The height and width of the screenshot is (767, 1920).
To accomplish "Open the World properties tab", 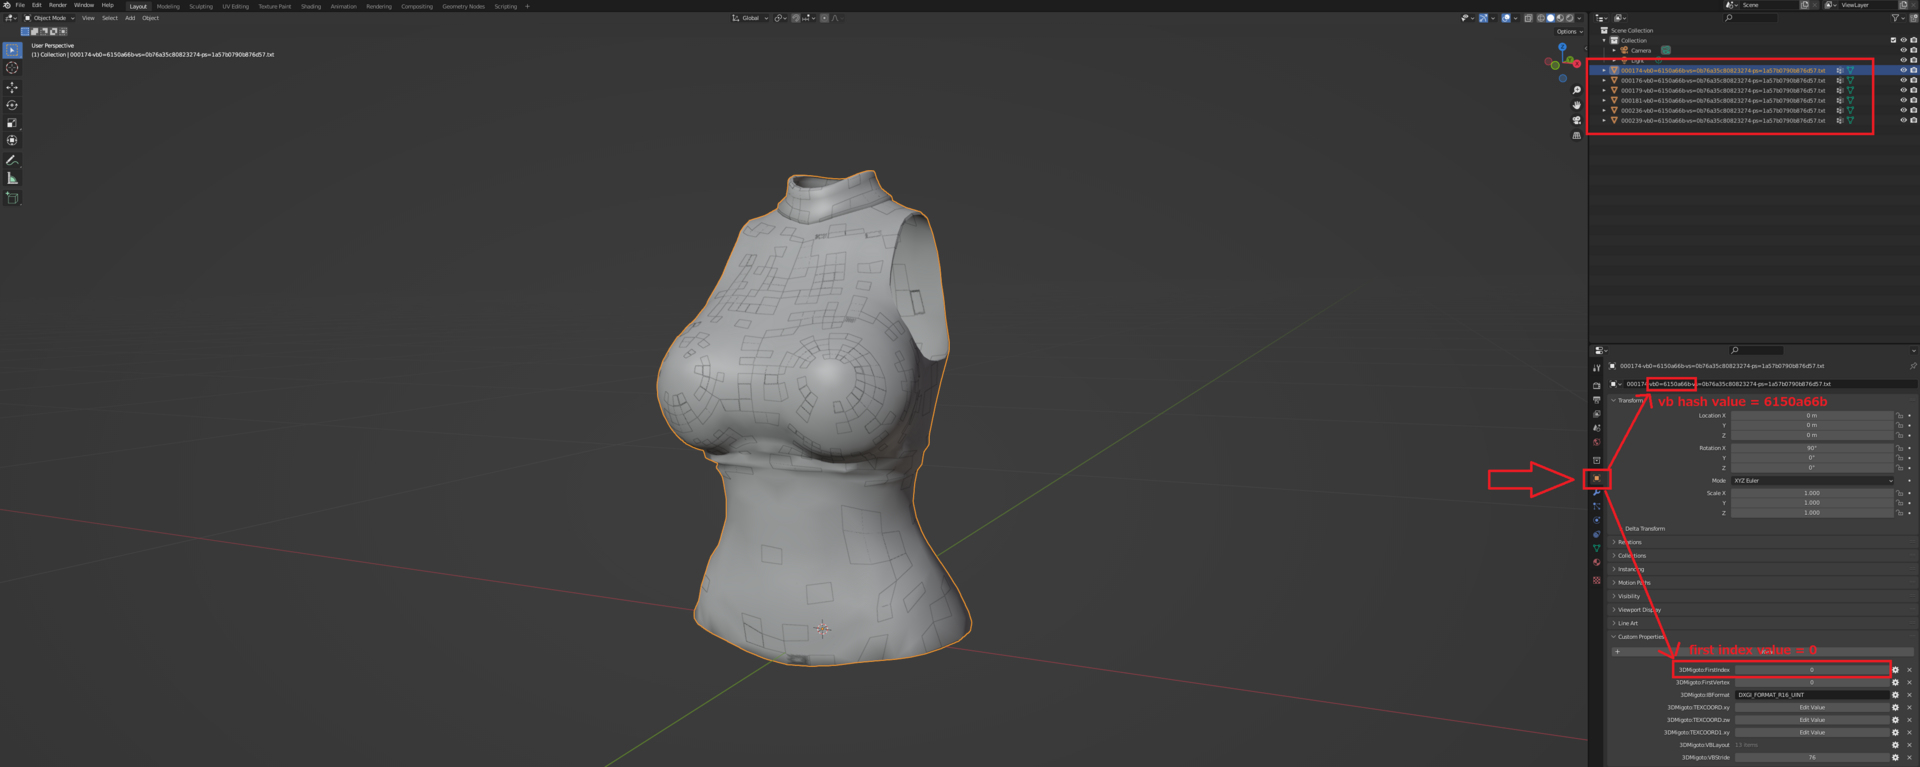I will click(1596, 442).
